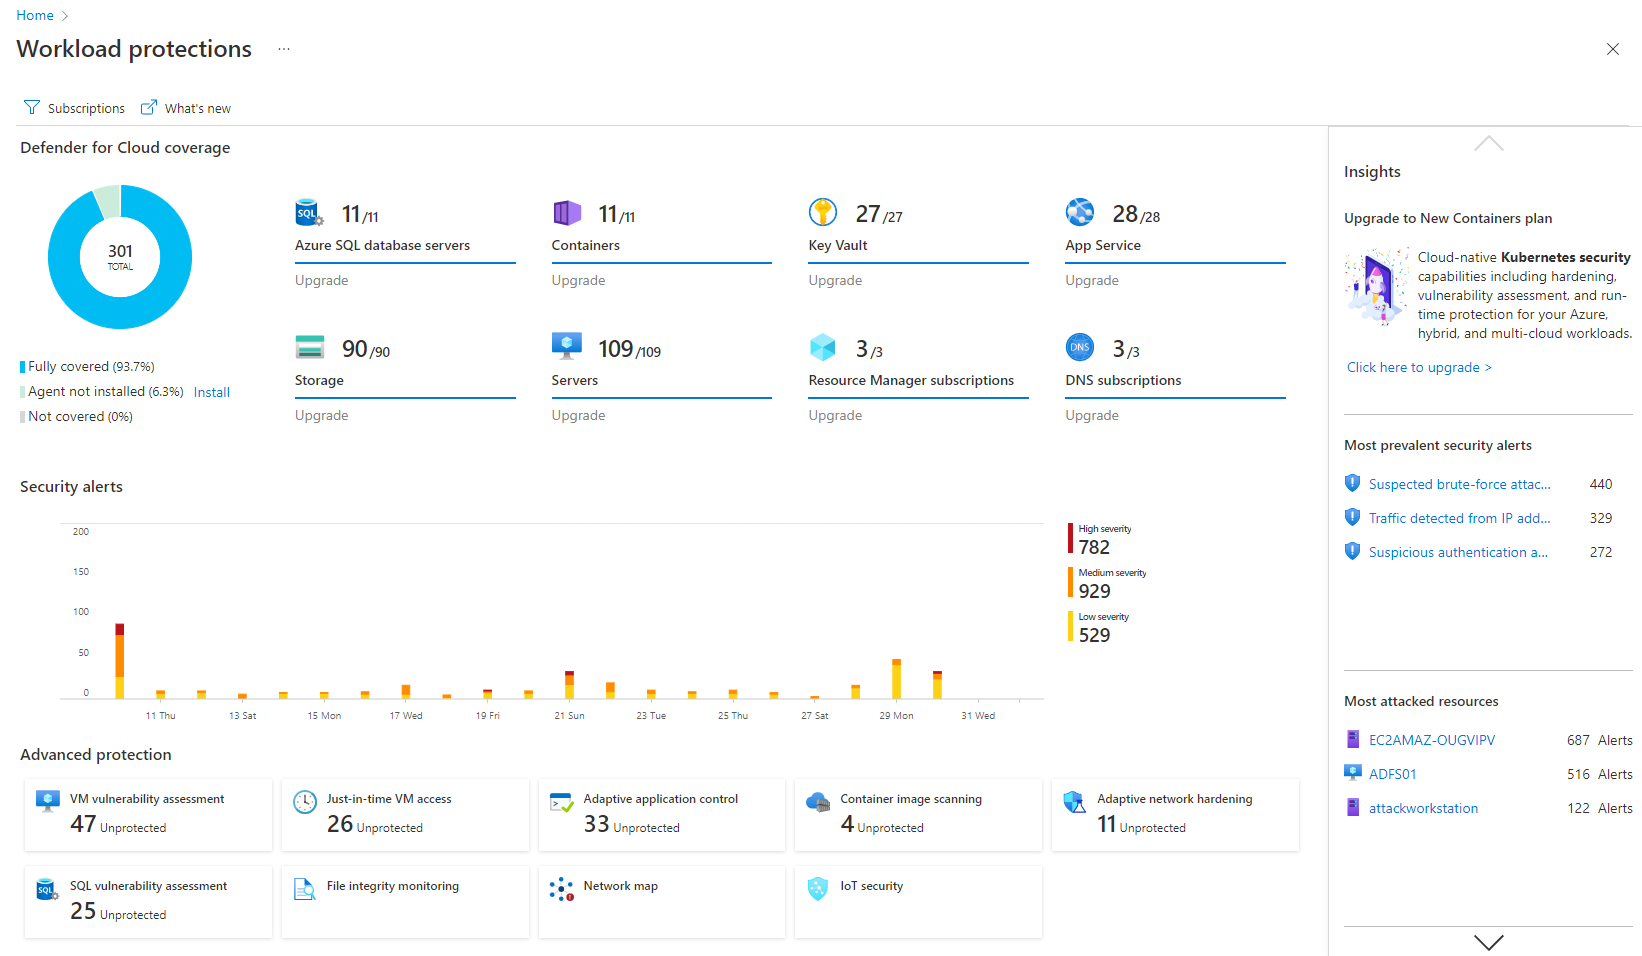This screenshot has height=956, width=1642.
Task: Click the Azure SQL database servers icon
Action: 309,213
